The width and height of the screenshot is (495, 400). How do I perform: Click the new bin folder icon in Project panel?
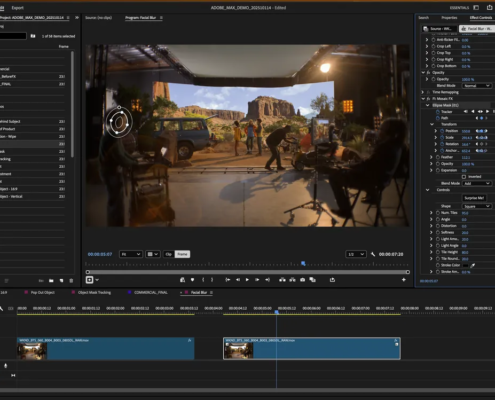[x=51, y=281]
